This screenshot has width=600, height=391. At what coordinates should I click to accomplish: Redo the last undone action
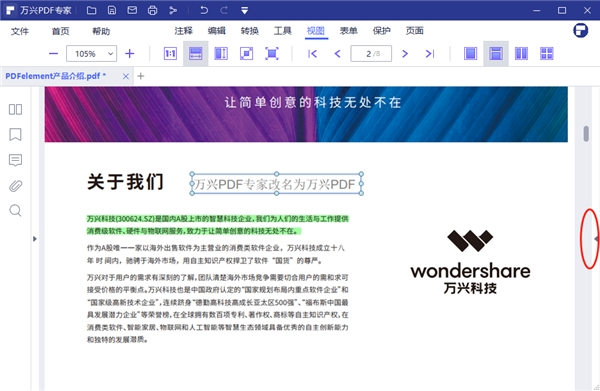224,10
